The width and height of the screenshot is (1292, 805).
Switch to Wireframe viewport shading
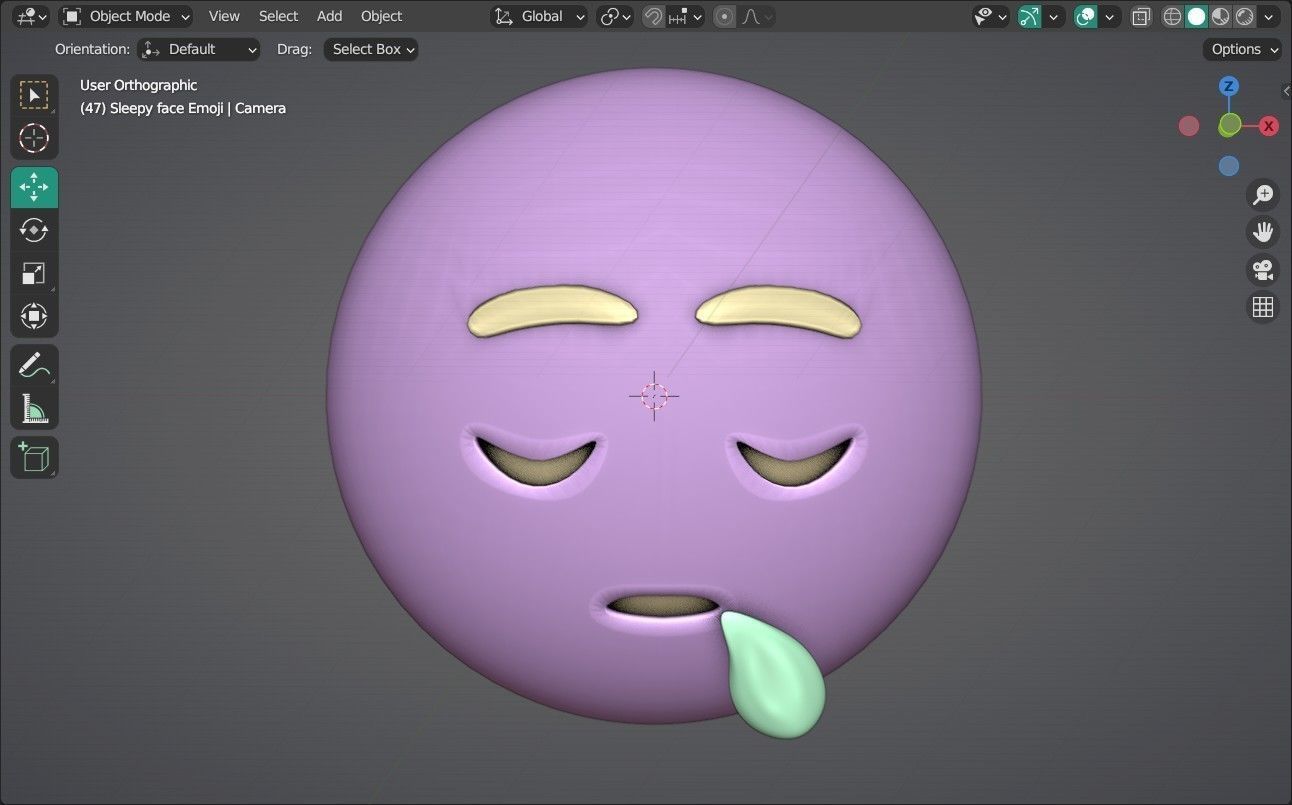click(1173, 16)
